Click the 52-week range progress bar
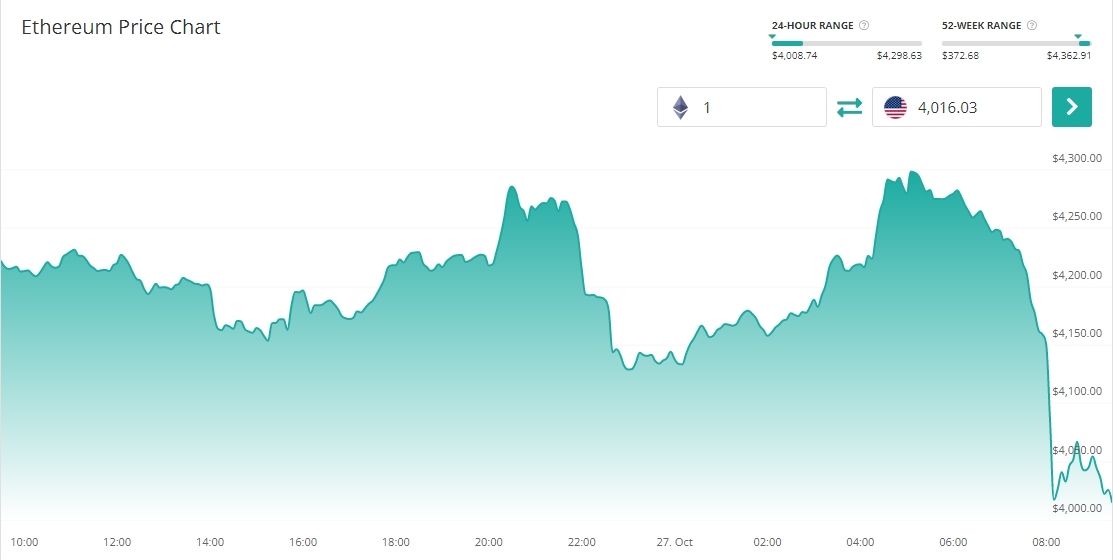Image resolution: width=1113 pixels, height=560 pixels. click(1016, 43)
